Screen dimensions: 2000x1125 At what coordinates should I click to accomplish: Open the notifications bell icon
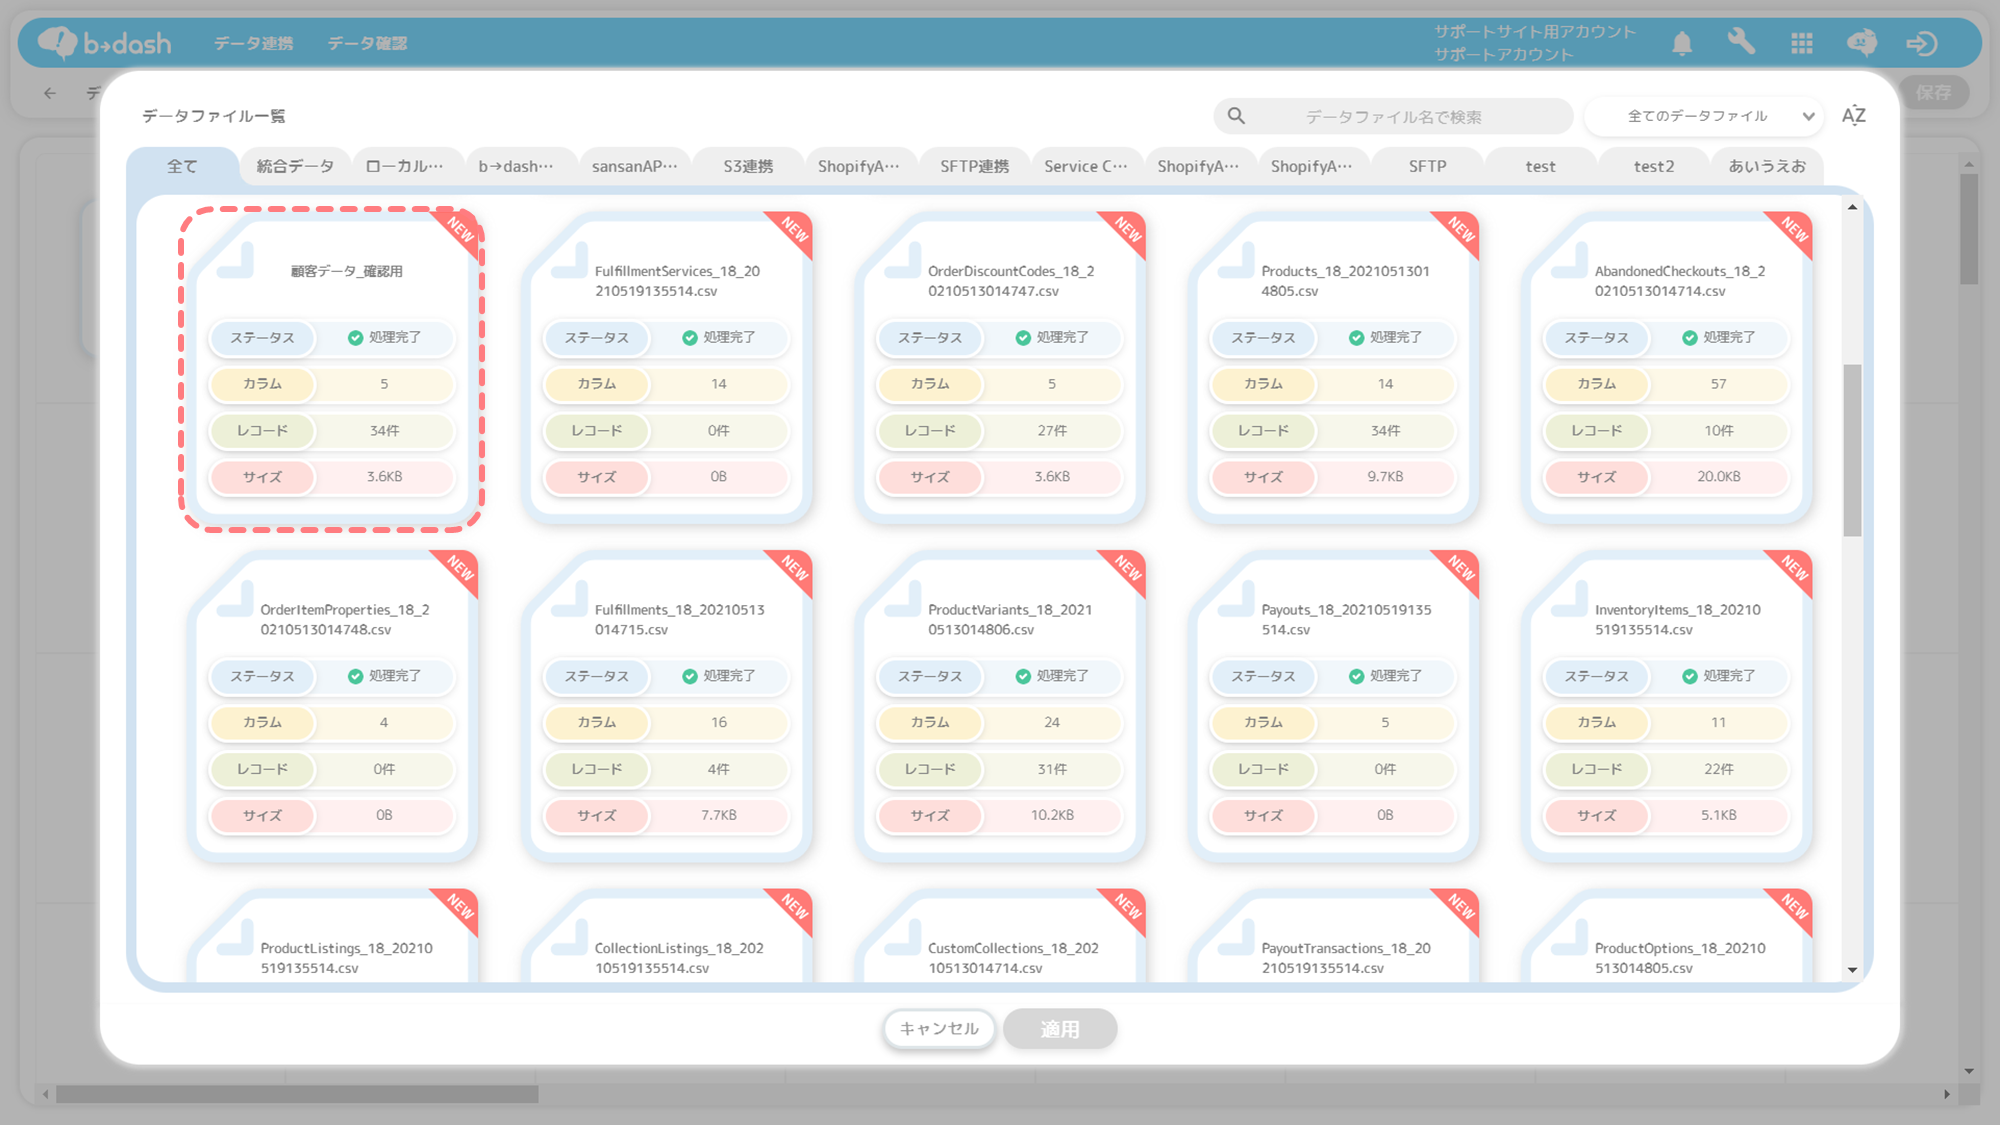coord(1682,43)
